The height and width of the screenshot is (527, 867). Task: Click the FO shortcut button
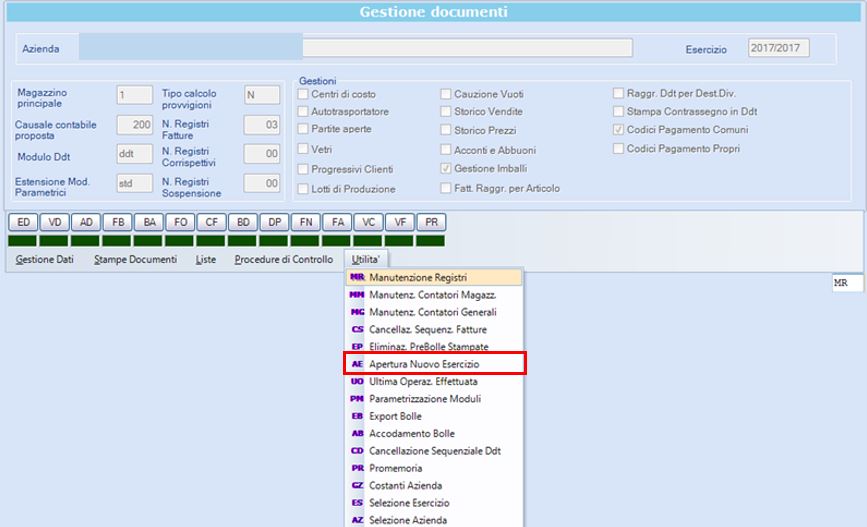pos(180,222)
